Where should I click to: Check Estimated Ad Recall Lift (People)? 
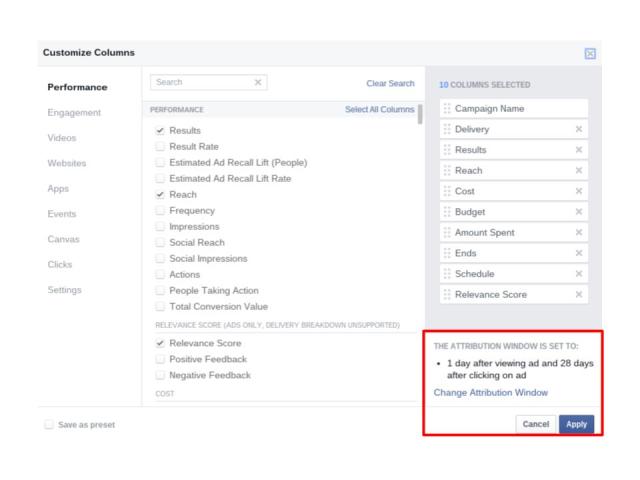160,162
